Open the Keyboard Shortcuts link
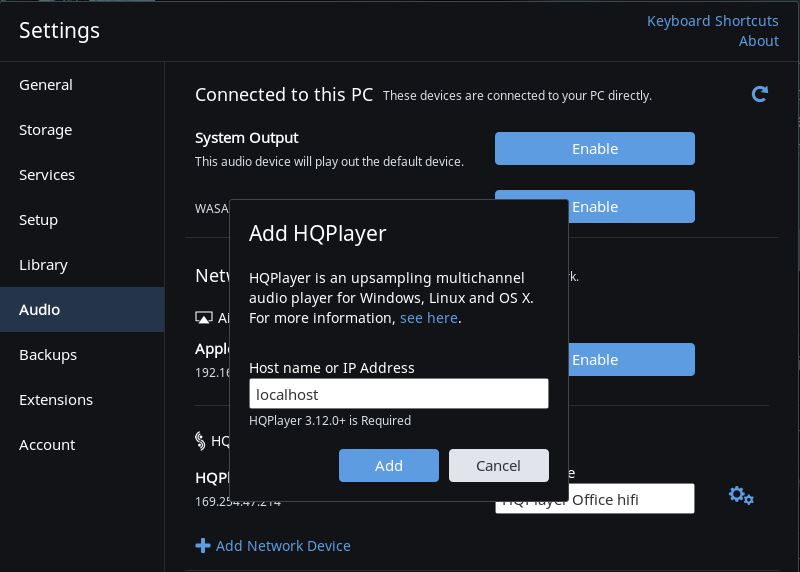Screen dimensions: 800x572 (x=712, y=21)
